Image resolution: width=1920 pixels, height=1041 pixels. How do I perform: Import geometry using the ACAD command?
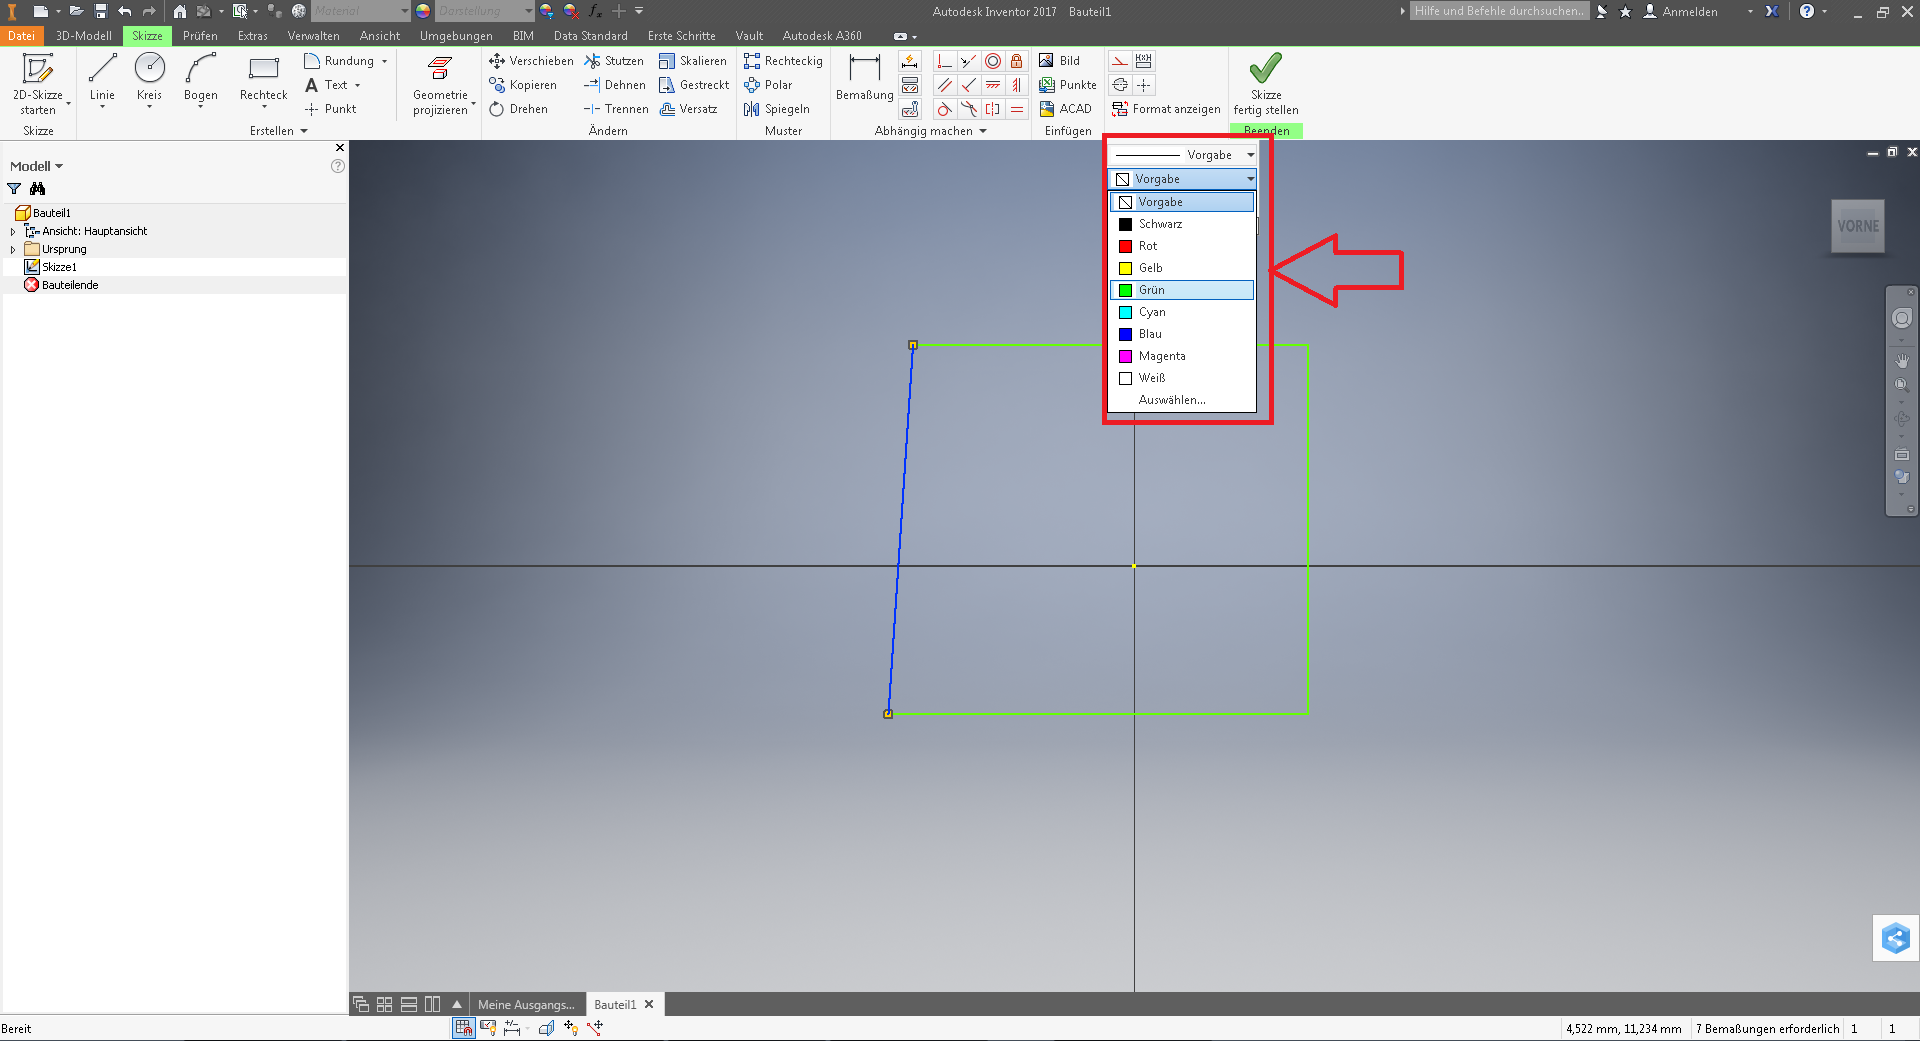pos(1066,108)
